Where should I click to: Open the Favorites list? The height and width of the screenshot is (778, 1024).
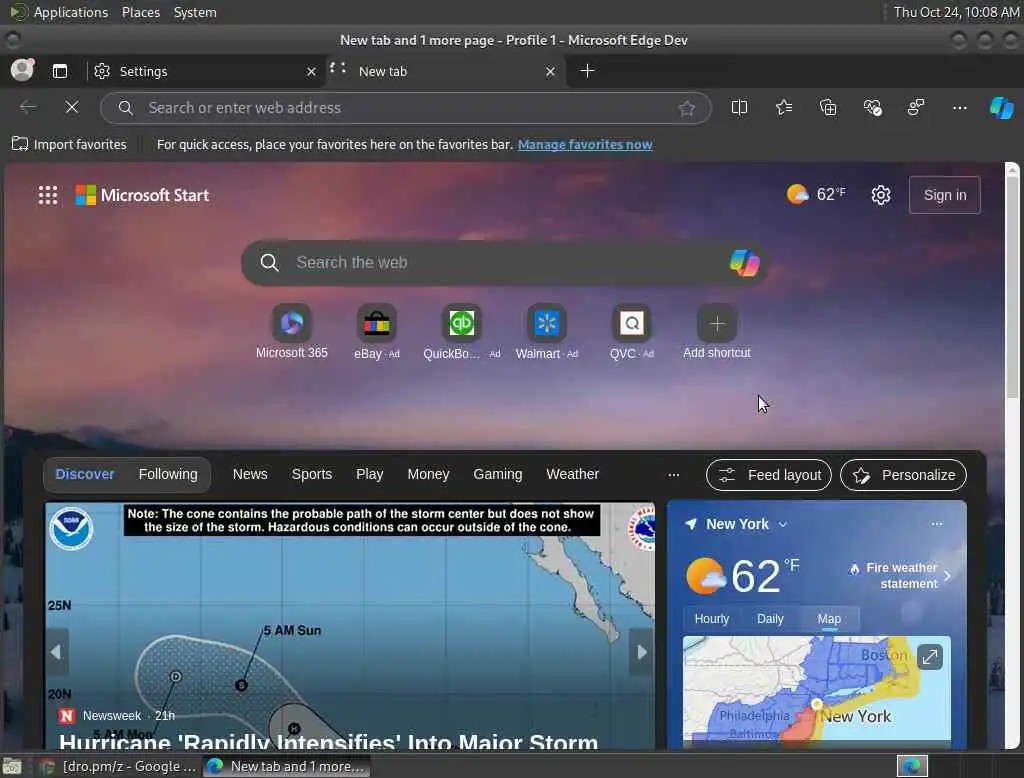click(x=784, y=107)
